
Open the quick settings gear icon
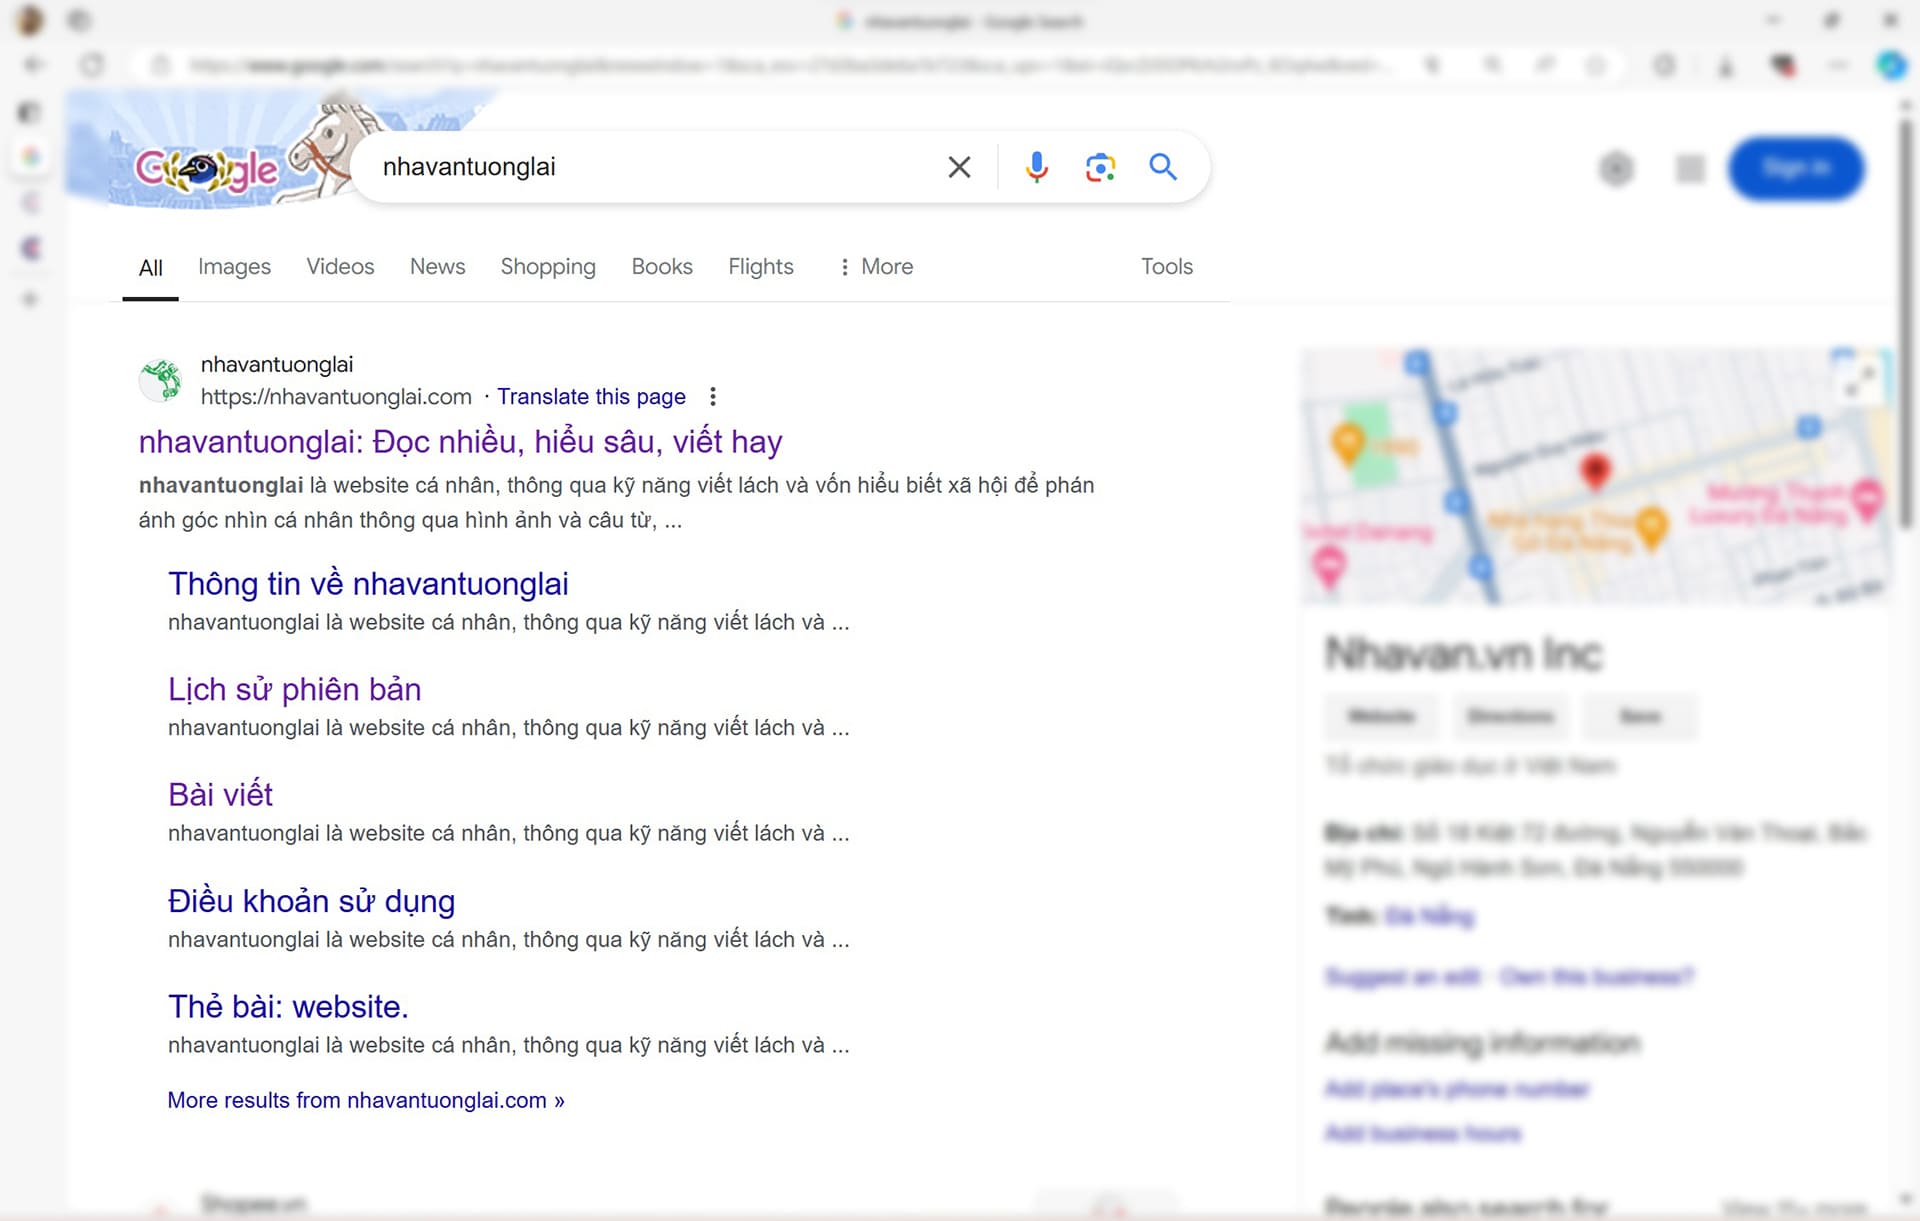click(1616, 168)
